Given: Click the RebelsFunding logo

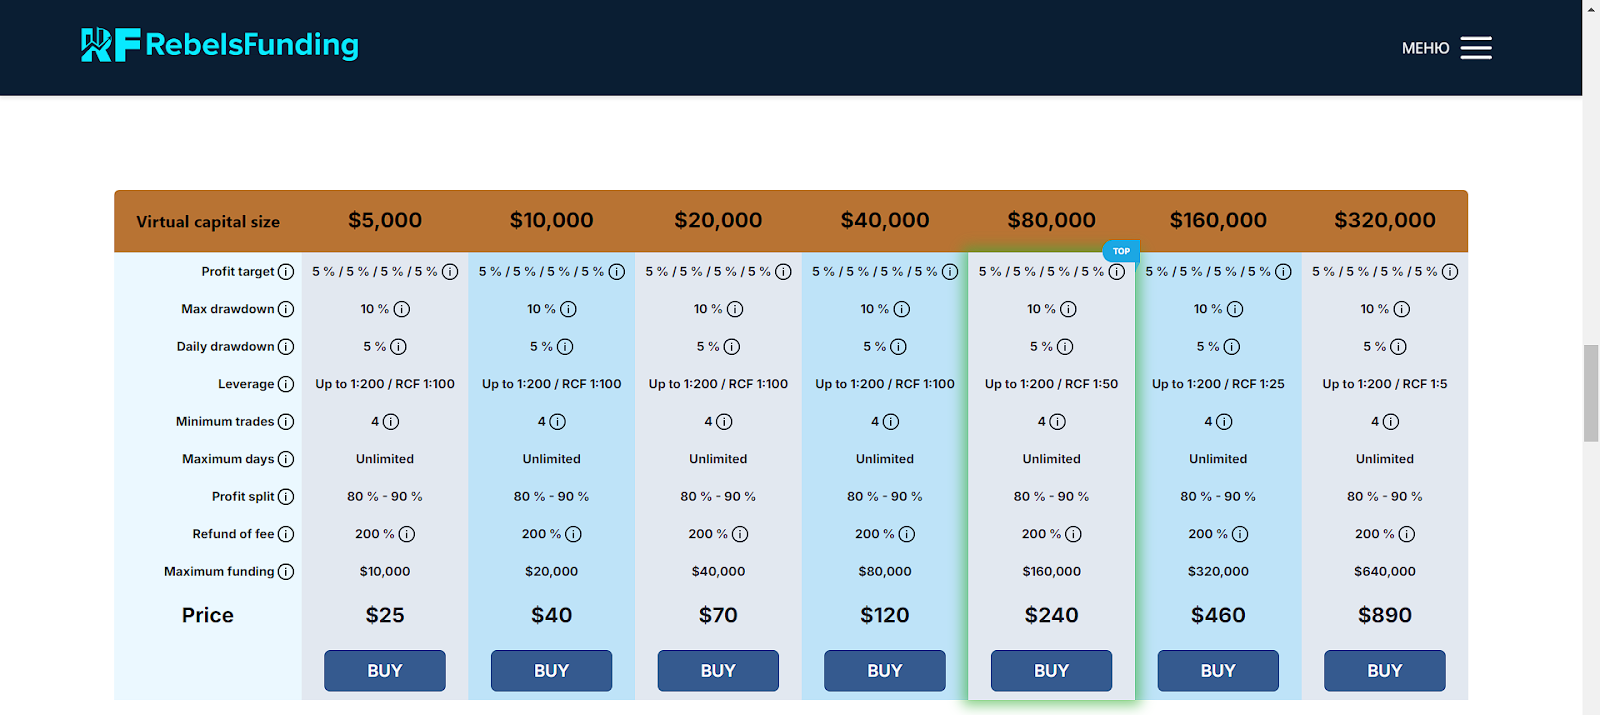Looking at the screenshot, I should [x=220, y=45].
